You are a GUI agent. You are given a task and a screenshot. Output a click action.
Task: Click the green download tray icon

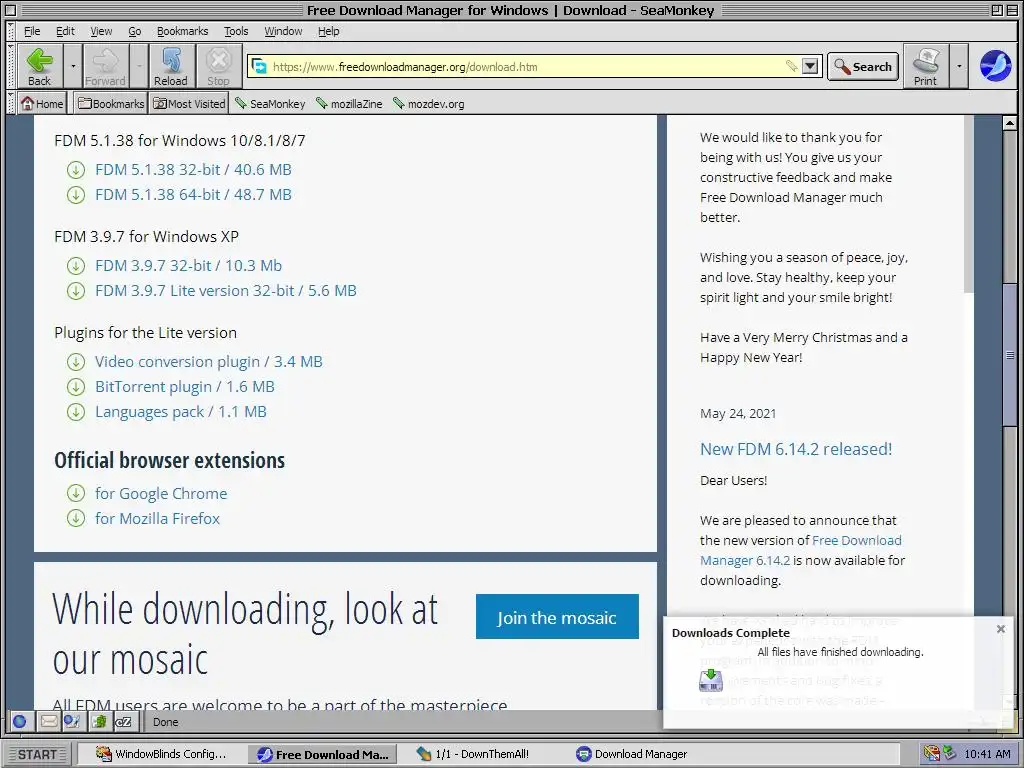pyautogui.click(x=950, y=754)
